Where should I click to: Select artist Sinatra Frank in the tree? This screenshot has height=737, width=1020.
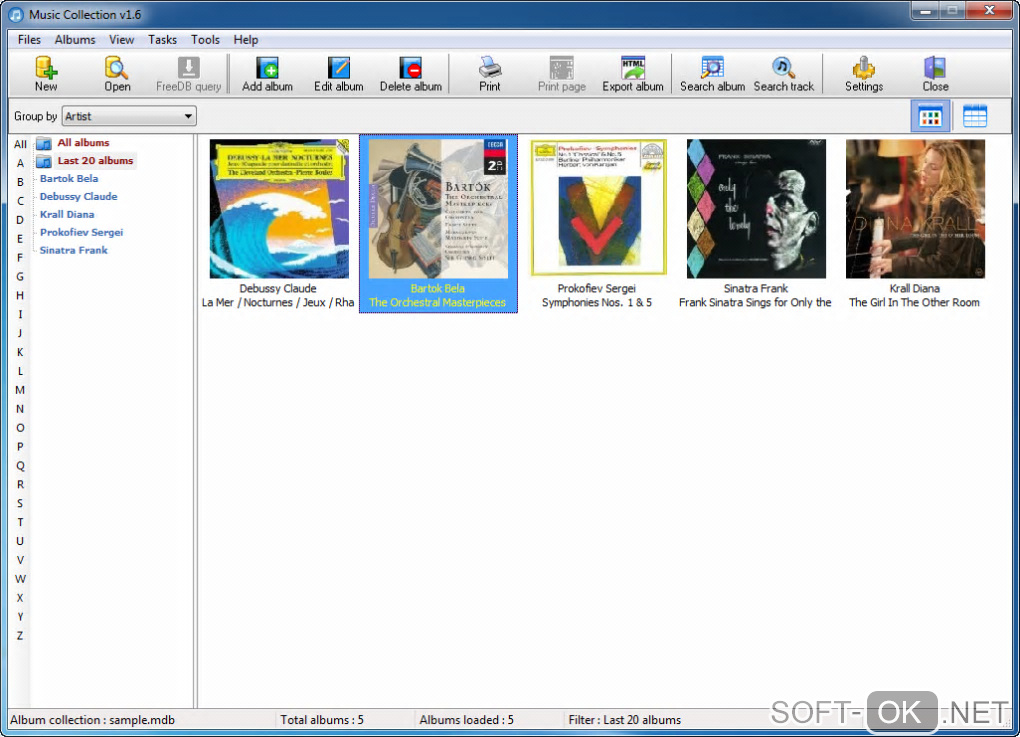74,250
